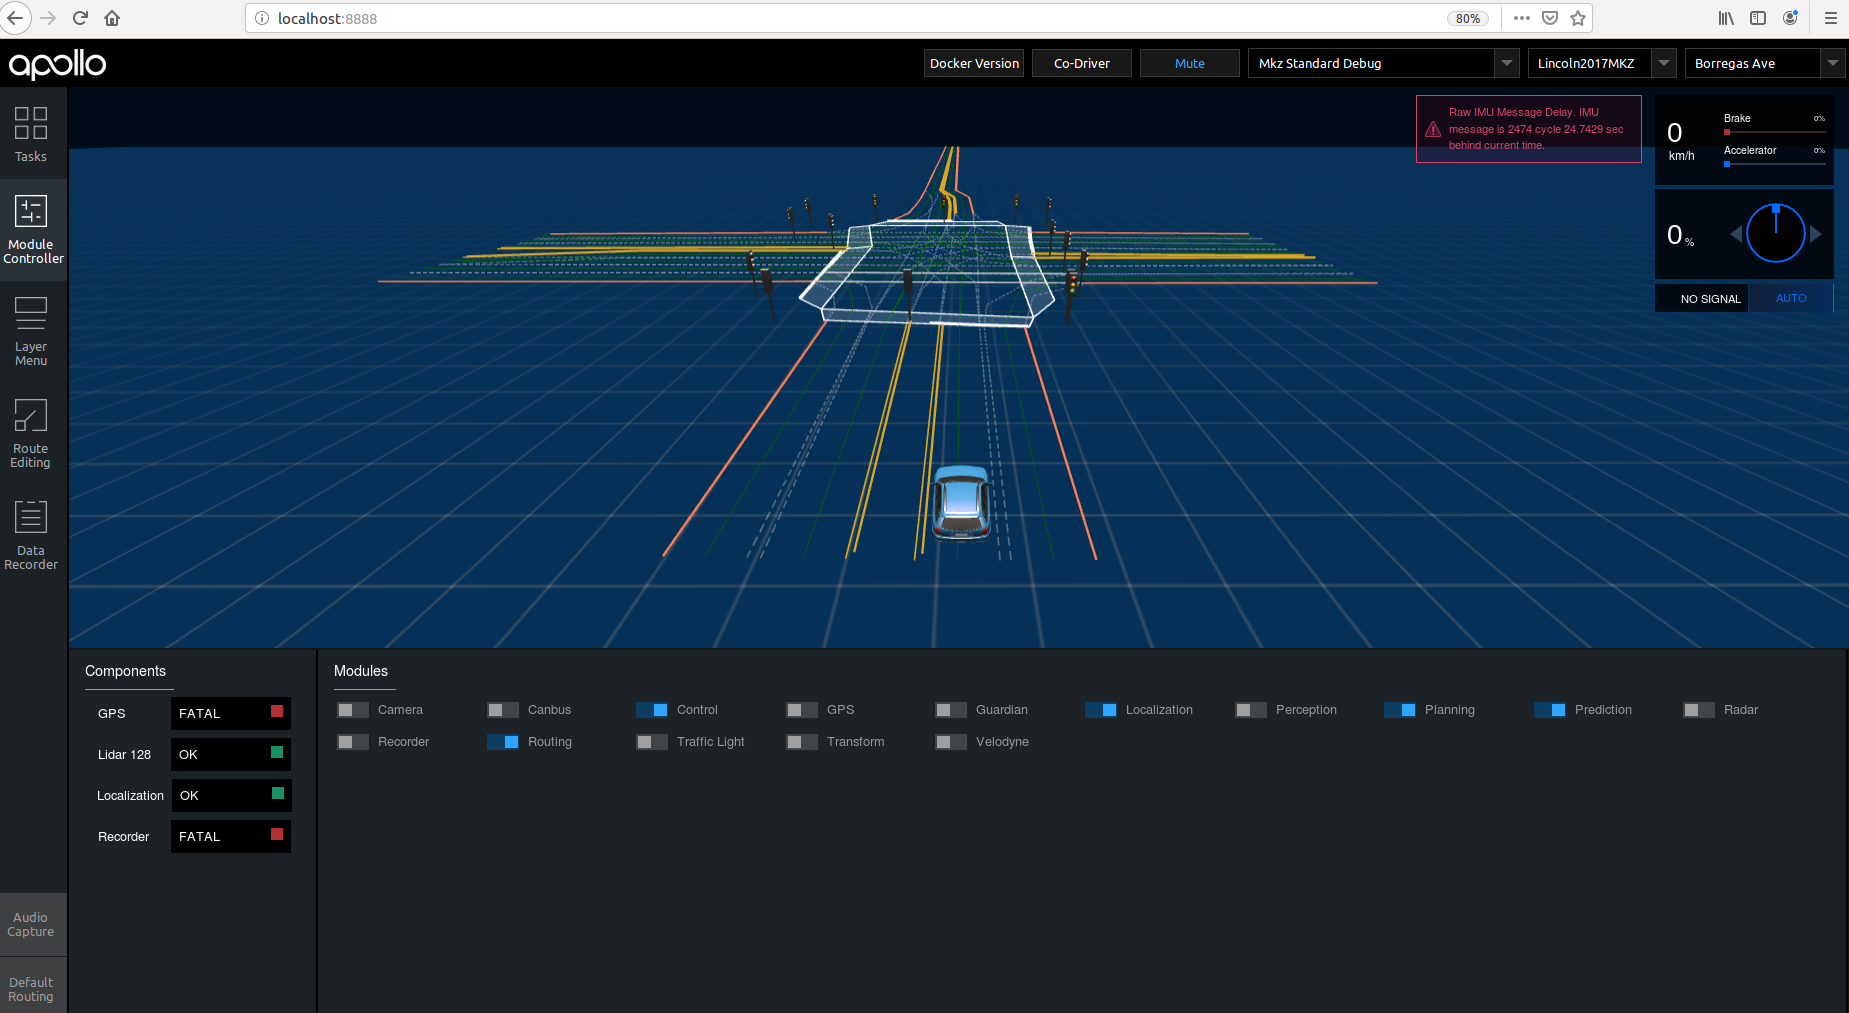The width and height of the screenshot is (1849, 1013).
Task: Click the Apollo logo
Action: (x=58, y=64)
